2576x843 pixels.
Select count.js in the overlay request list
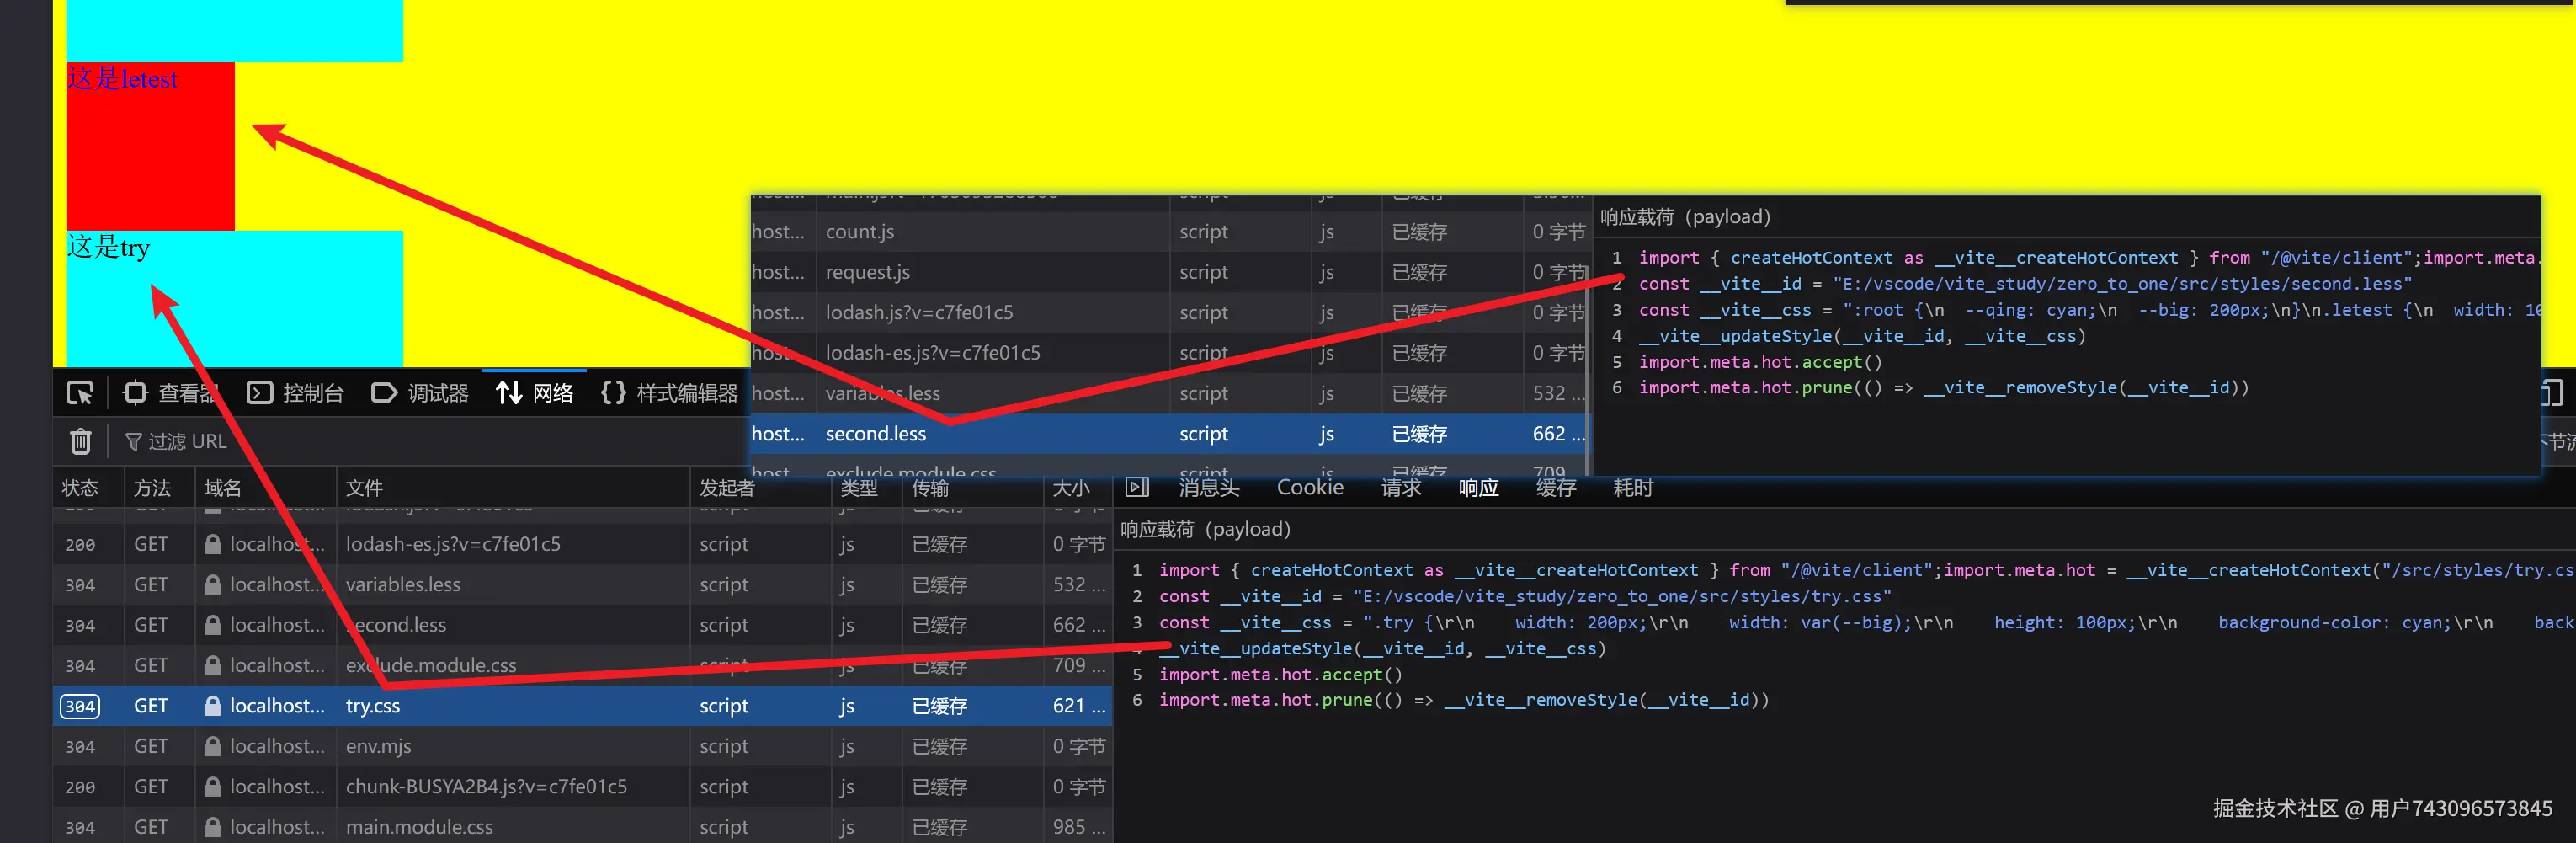click(860, 232)
